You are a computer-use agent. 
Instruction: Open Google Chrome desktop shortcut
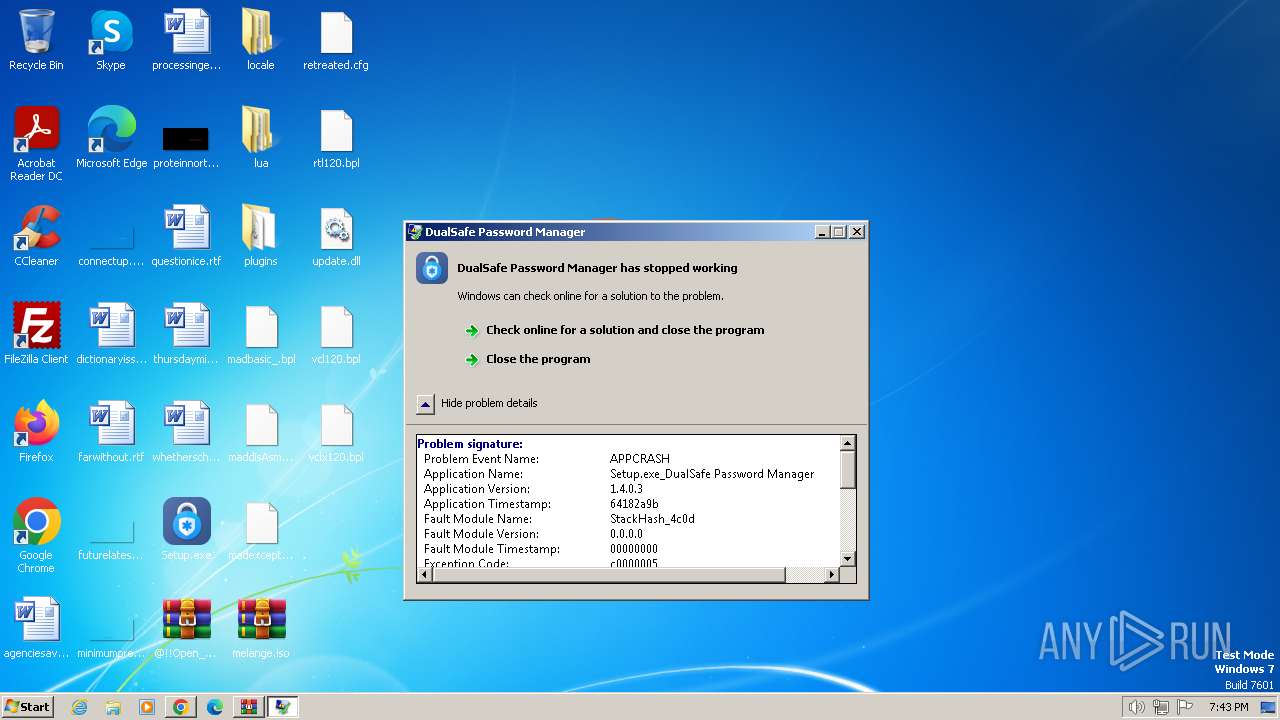36,536
